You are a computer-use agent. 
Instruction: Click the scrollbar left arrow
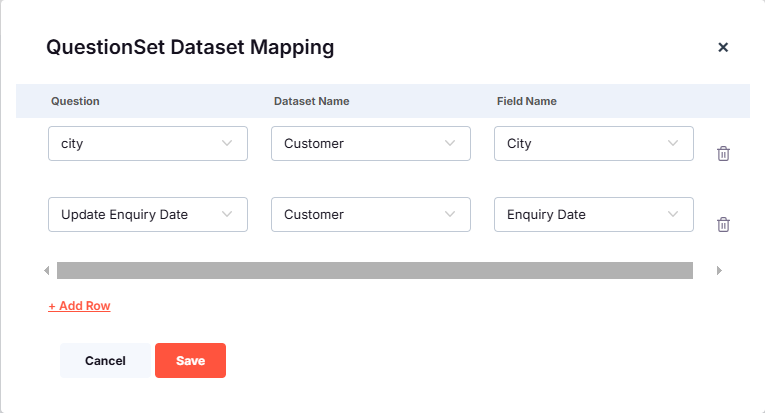pyautogui.click(x=47, y=271)
